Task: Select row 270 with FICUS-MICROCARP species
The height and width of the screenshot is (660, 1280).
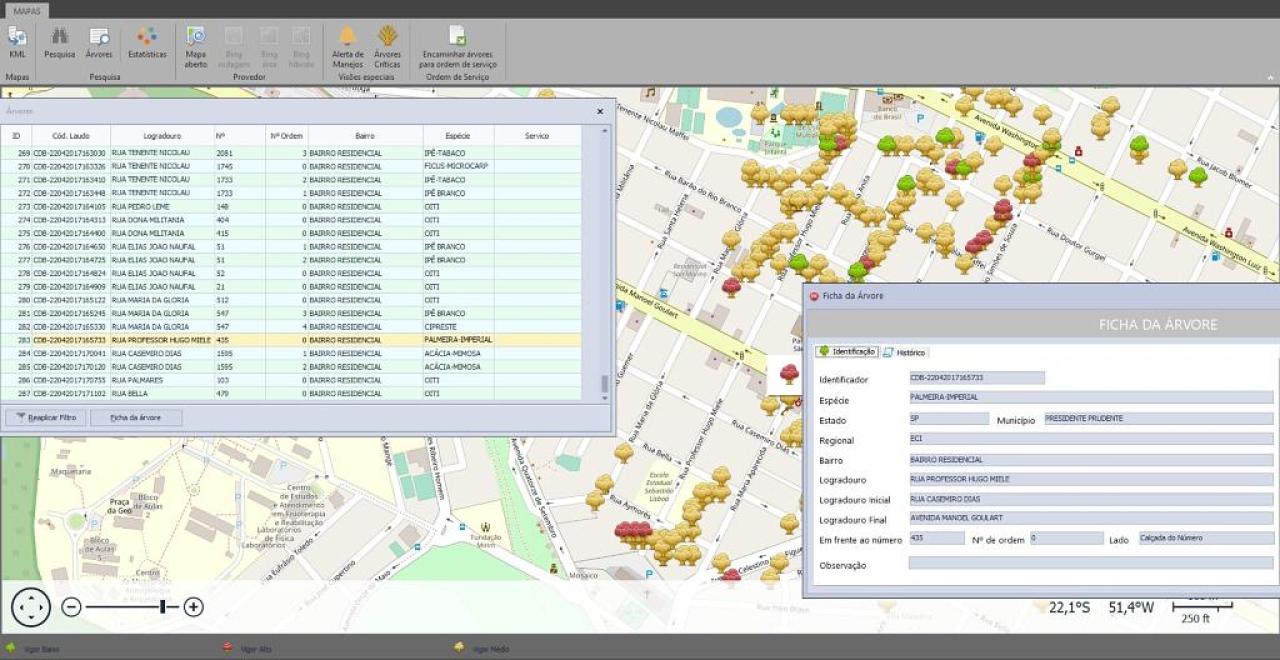Action: (291, 166)
